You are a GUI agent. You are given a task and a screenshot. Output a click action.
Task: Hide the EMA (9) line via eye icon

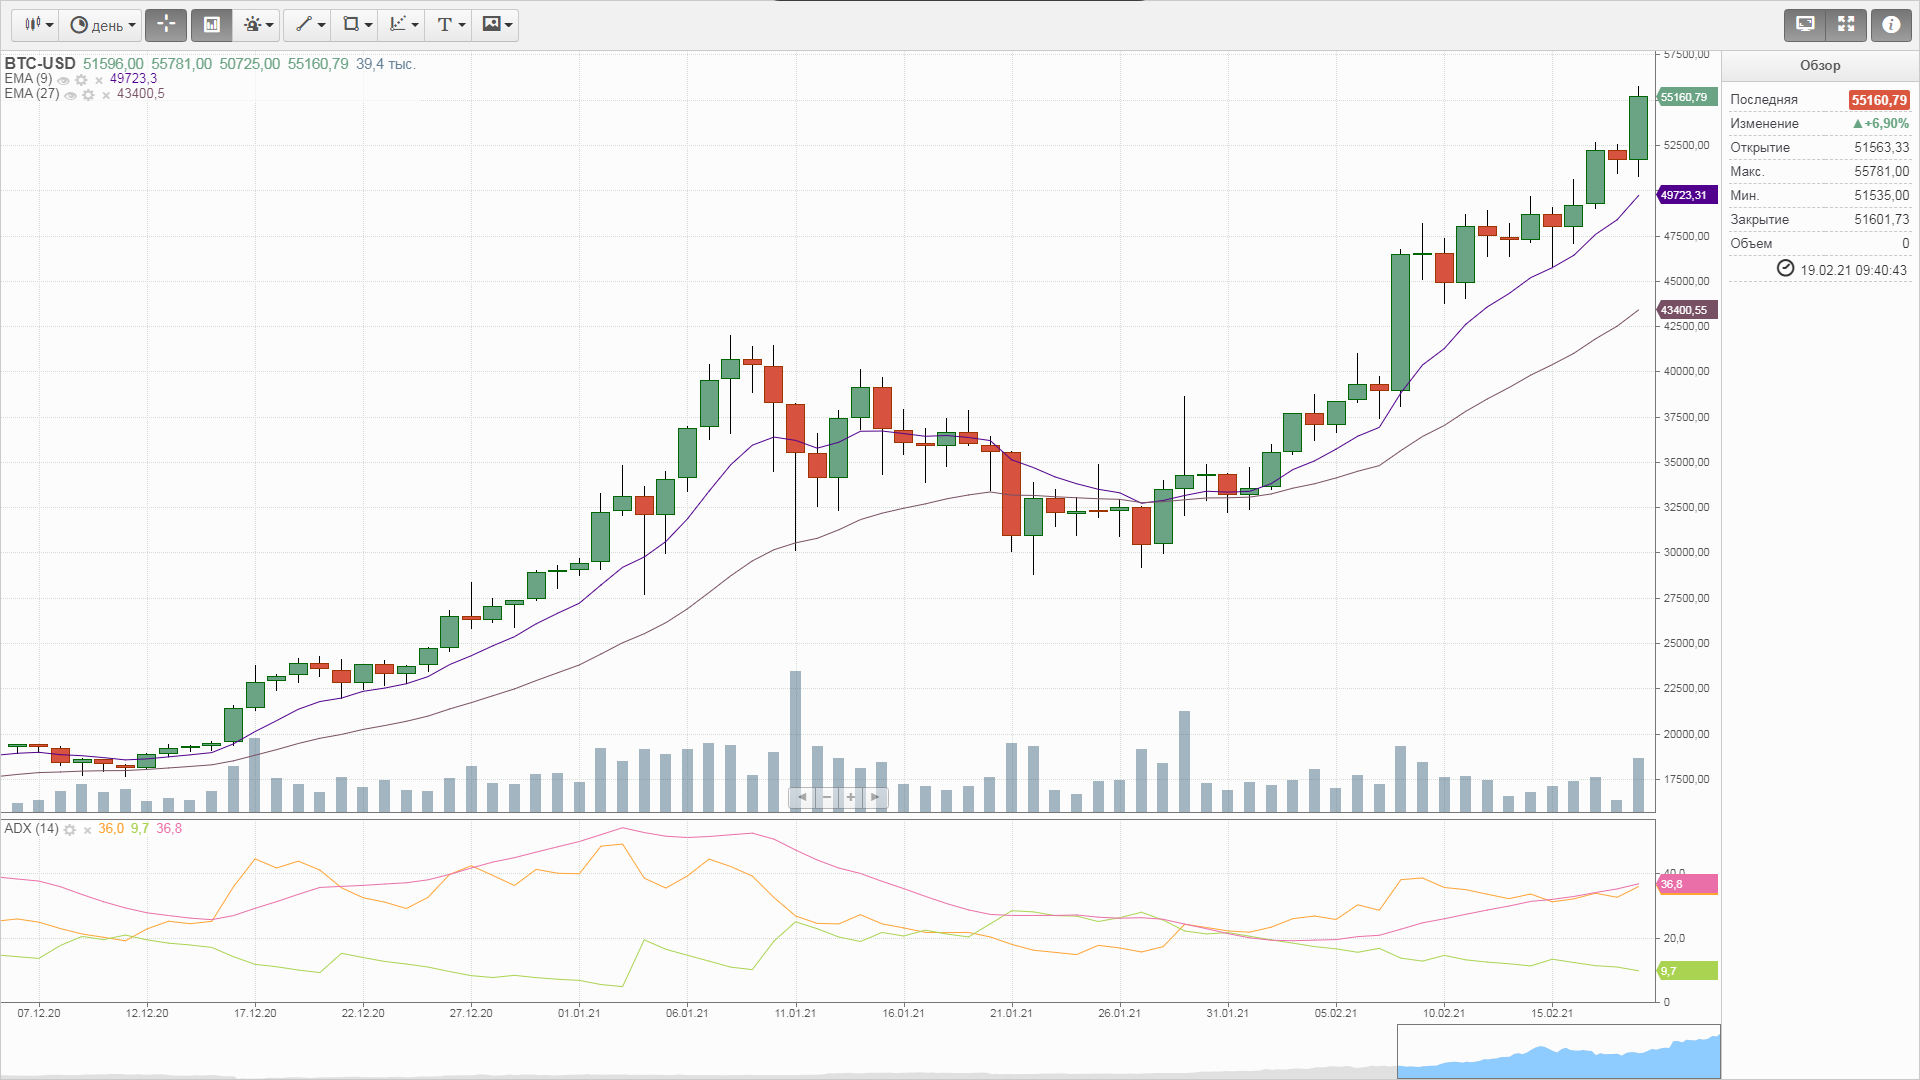[x=64, y=80]
